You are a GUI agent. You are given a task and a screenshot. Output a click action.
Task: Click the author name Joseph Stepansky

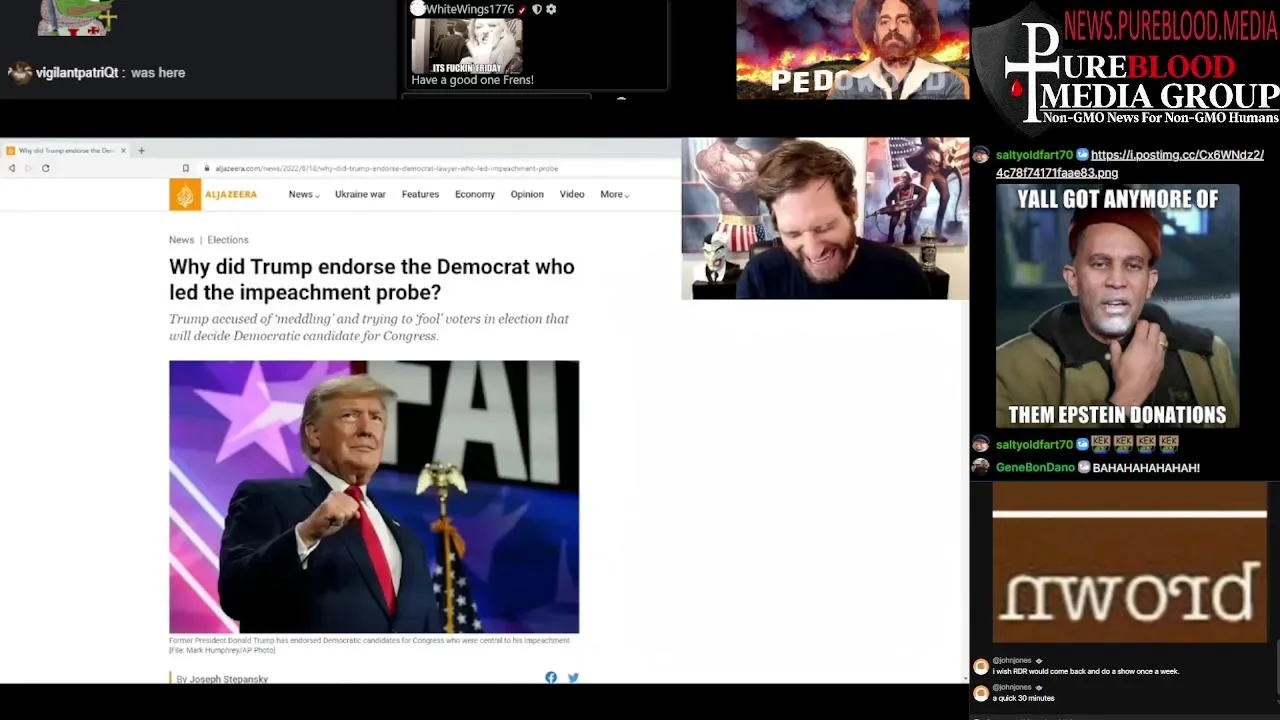[x=229, y=679]
